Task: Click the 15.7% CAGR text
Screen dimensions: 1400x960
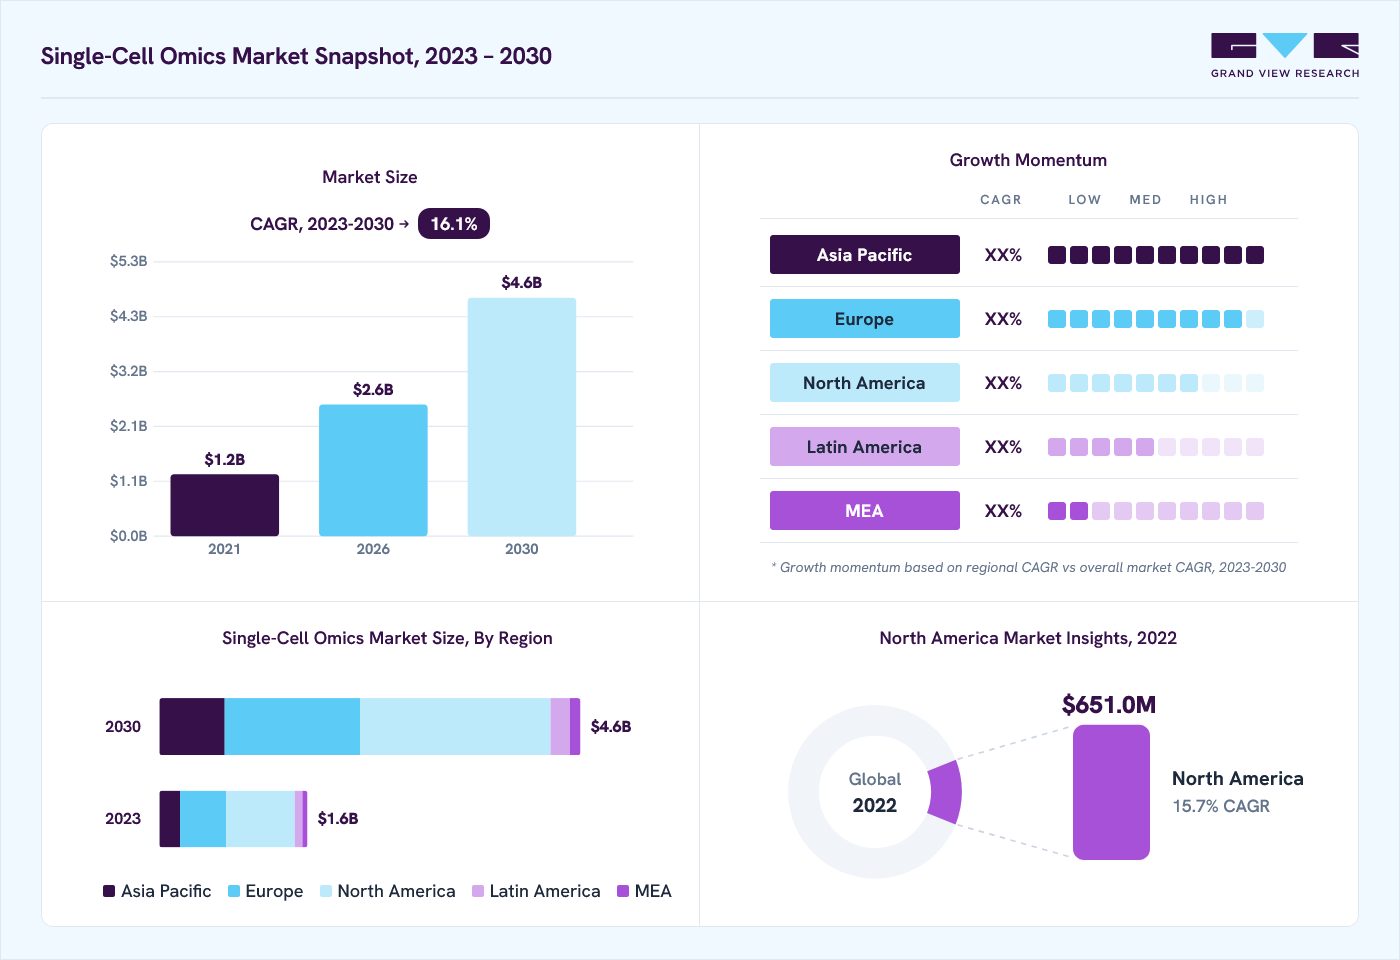Action: coord(1221,806)
